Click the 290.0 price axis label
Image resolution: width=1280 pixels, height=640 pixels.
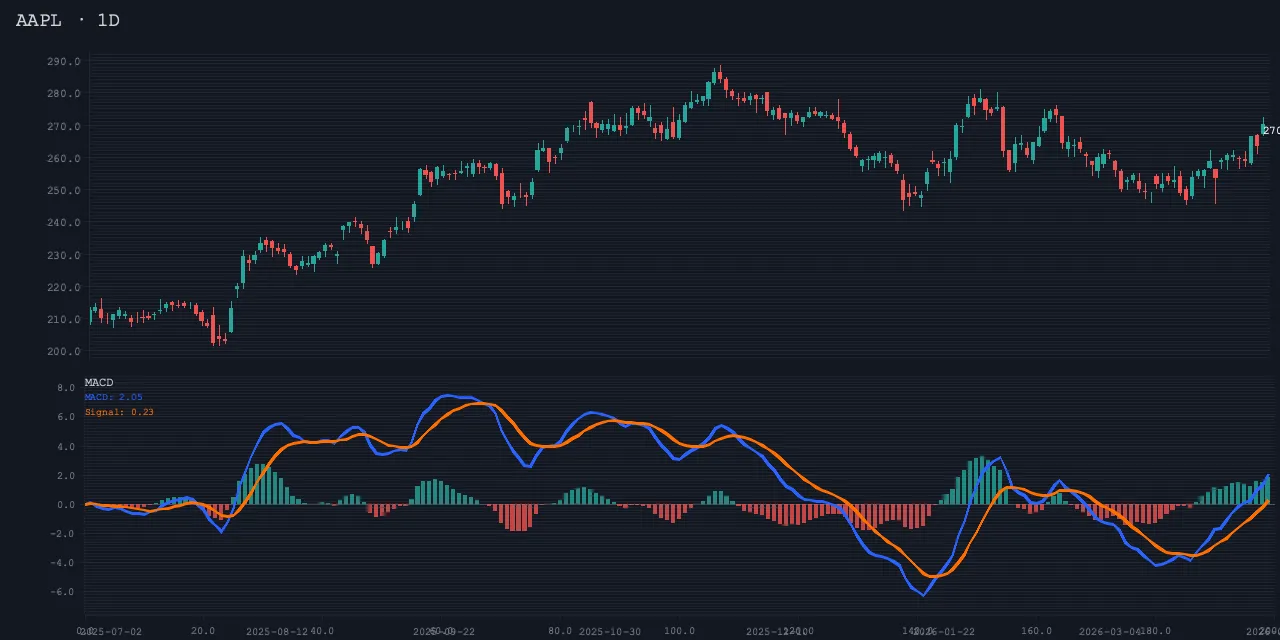(x=63, y=62)
